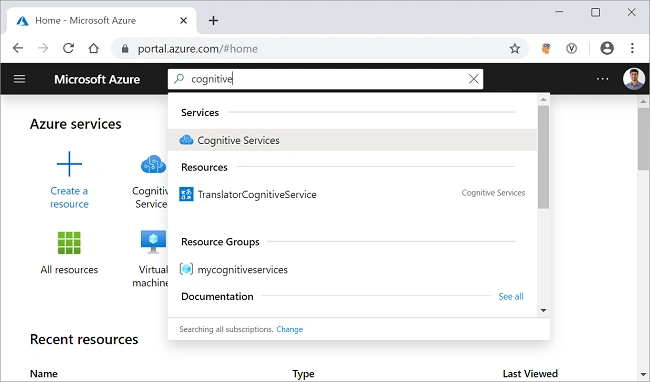The height and width of the screenshot is (382, 650).
Task: Click the address bar URL
Action: click(x=198, y=49)
